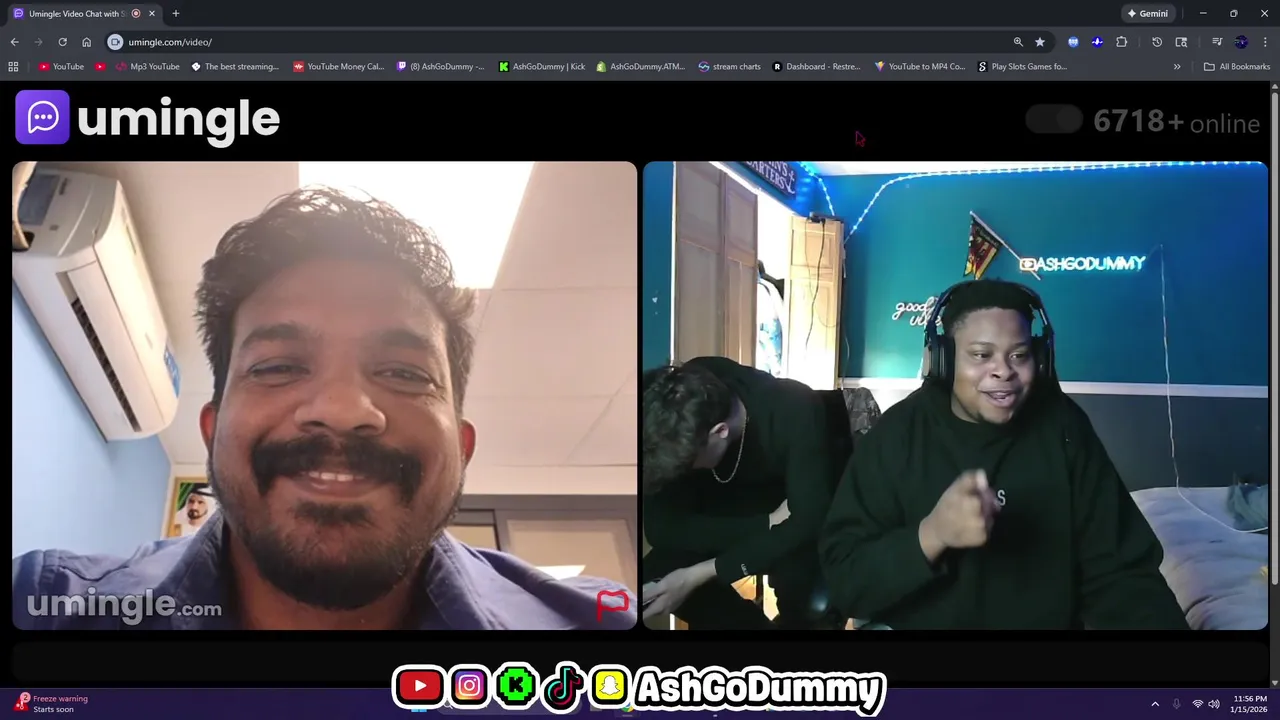The image size is (1280, 720).
Task: Open the 11:56 PM clock and date
Action: 1250,704
